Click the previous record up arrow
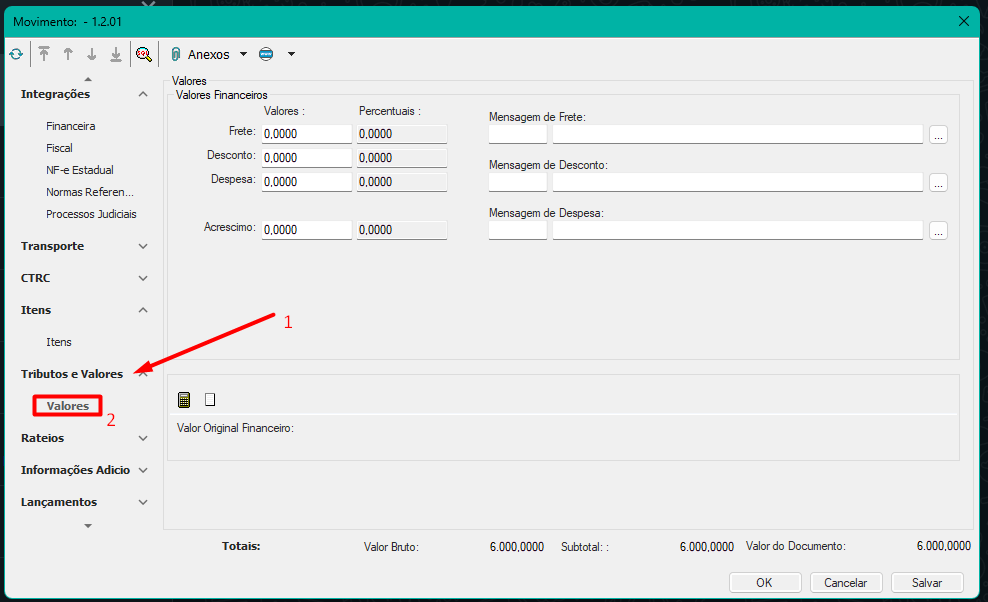The height and width of the screenshot is (602, 988). (x=68, y=54)
